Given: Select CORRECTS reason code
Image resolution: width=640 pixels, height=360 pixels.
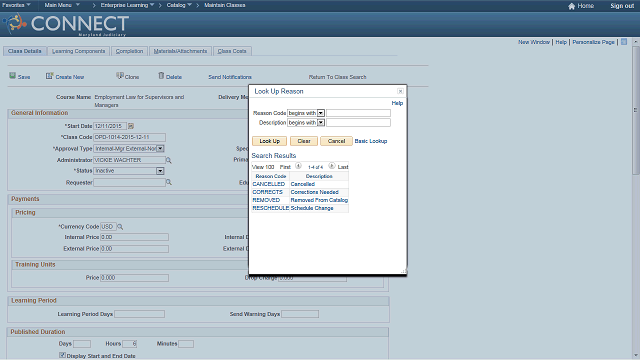Looking at the screenshot, I should pyautogui.click(x=267, y=192).
